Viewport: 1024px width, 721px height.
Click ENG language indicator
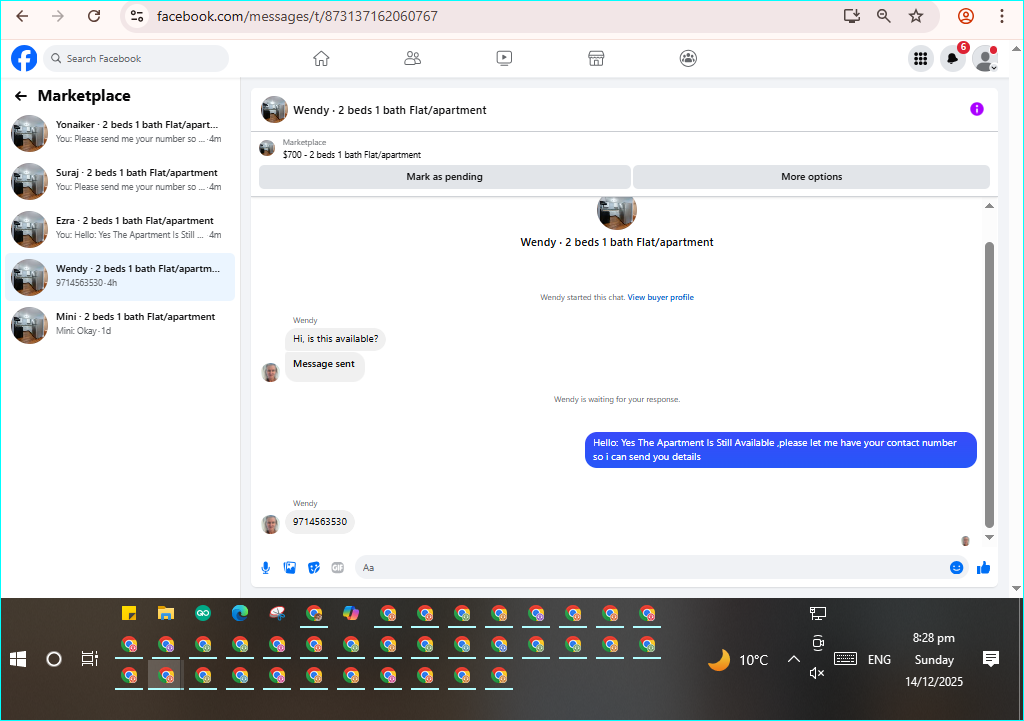(879, 660)
